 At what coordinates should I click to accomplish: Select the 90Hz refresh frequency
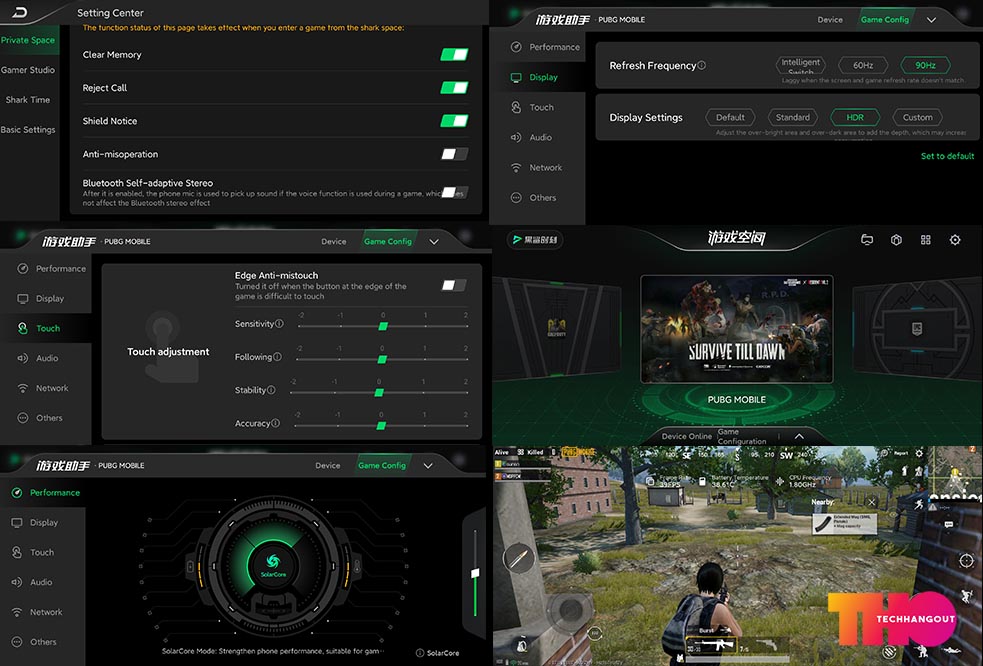pyautogui.click(x=925, y=65)
